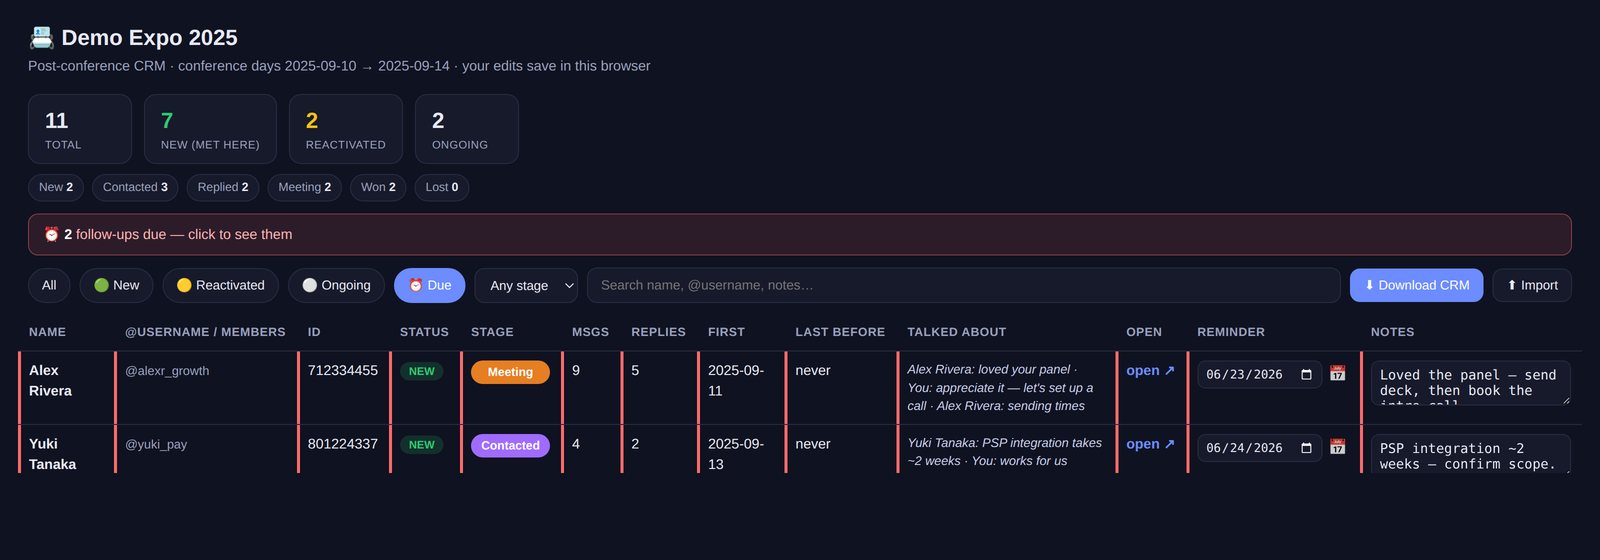Click the ID column header
The image size is (1600, 560).
314,332
